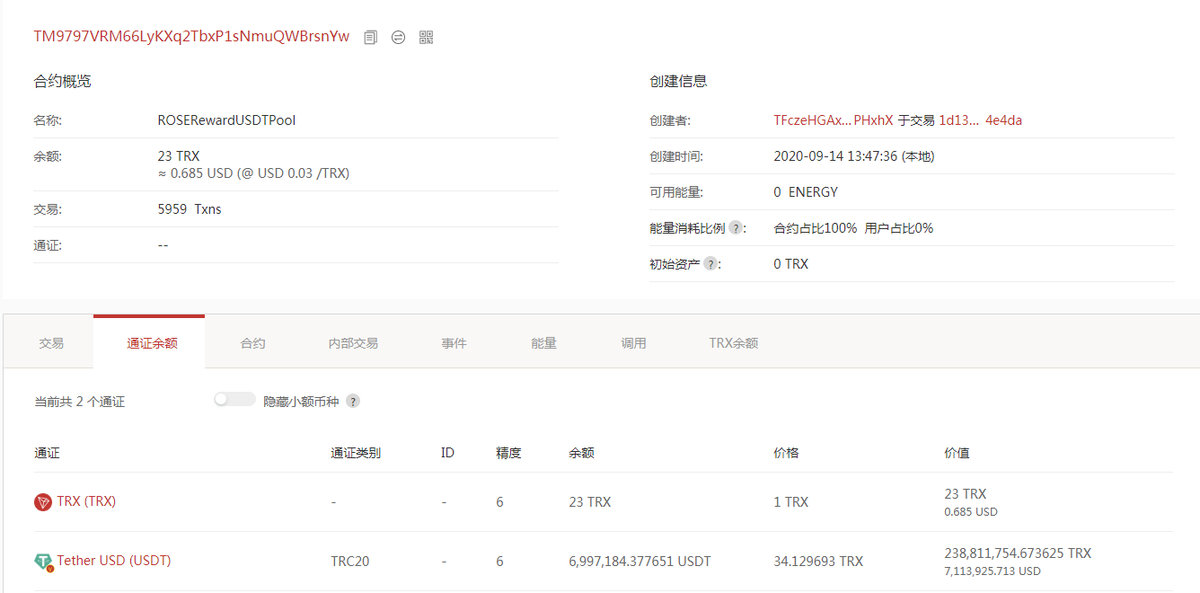Open creation transaction 1d13...4e4da link
The height and width of the screenshot is (593, 1200).
pos(980,120)
